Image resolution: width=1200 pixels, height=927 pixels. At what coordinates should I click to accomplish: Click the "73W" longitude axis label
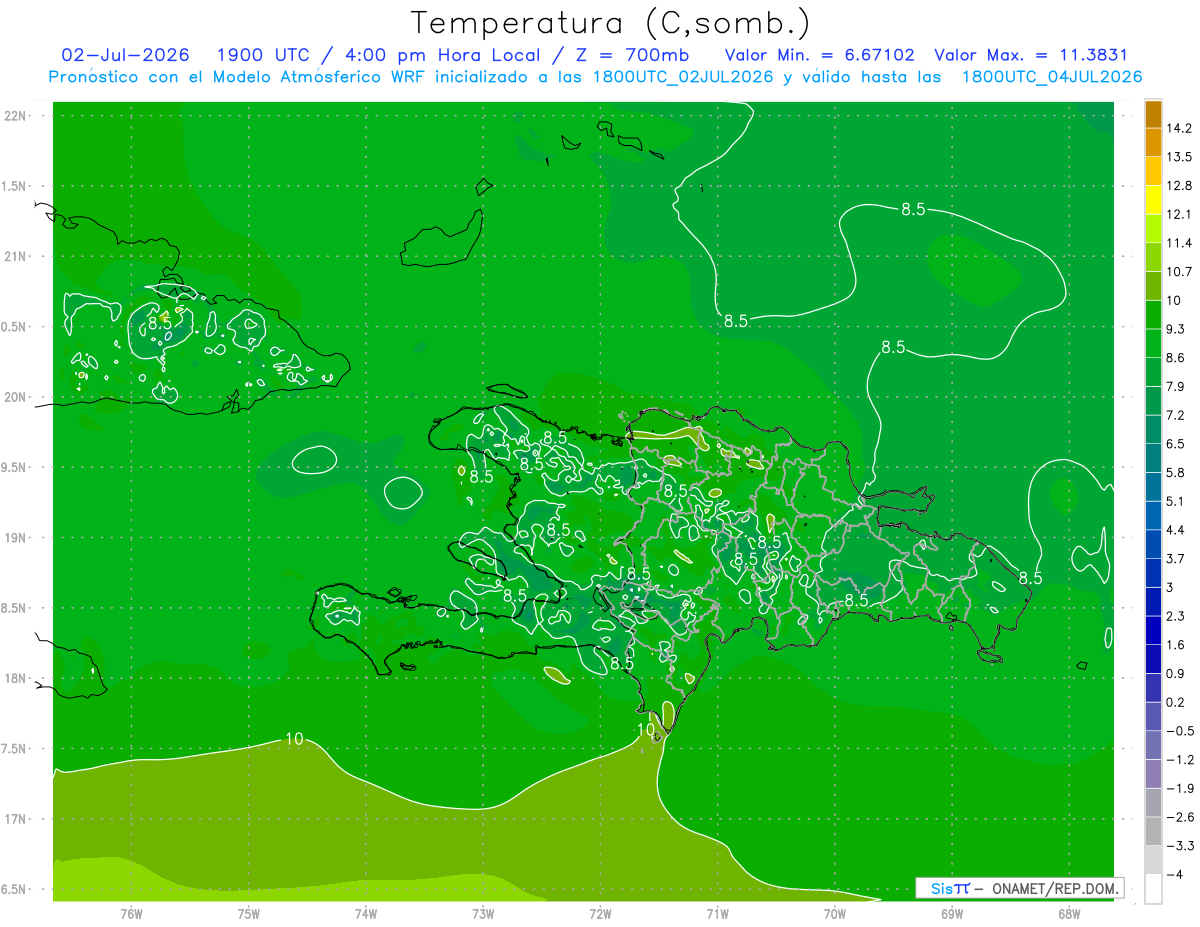(483, 913)
